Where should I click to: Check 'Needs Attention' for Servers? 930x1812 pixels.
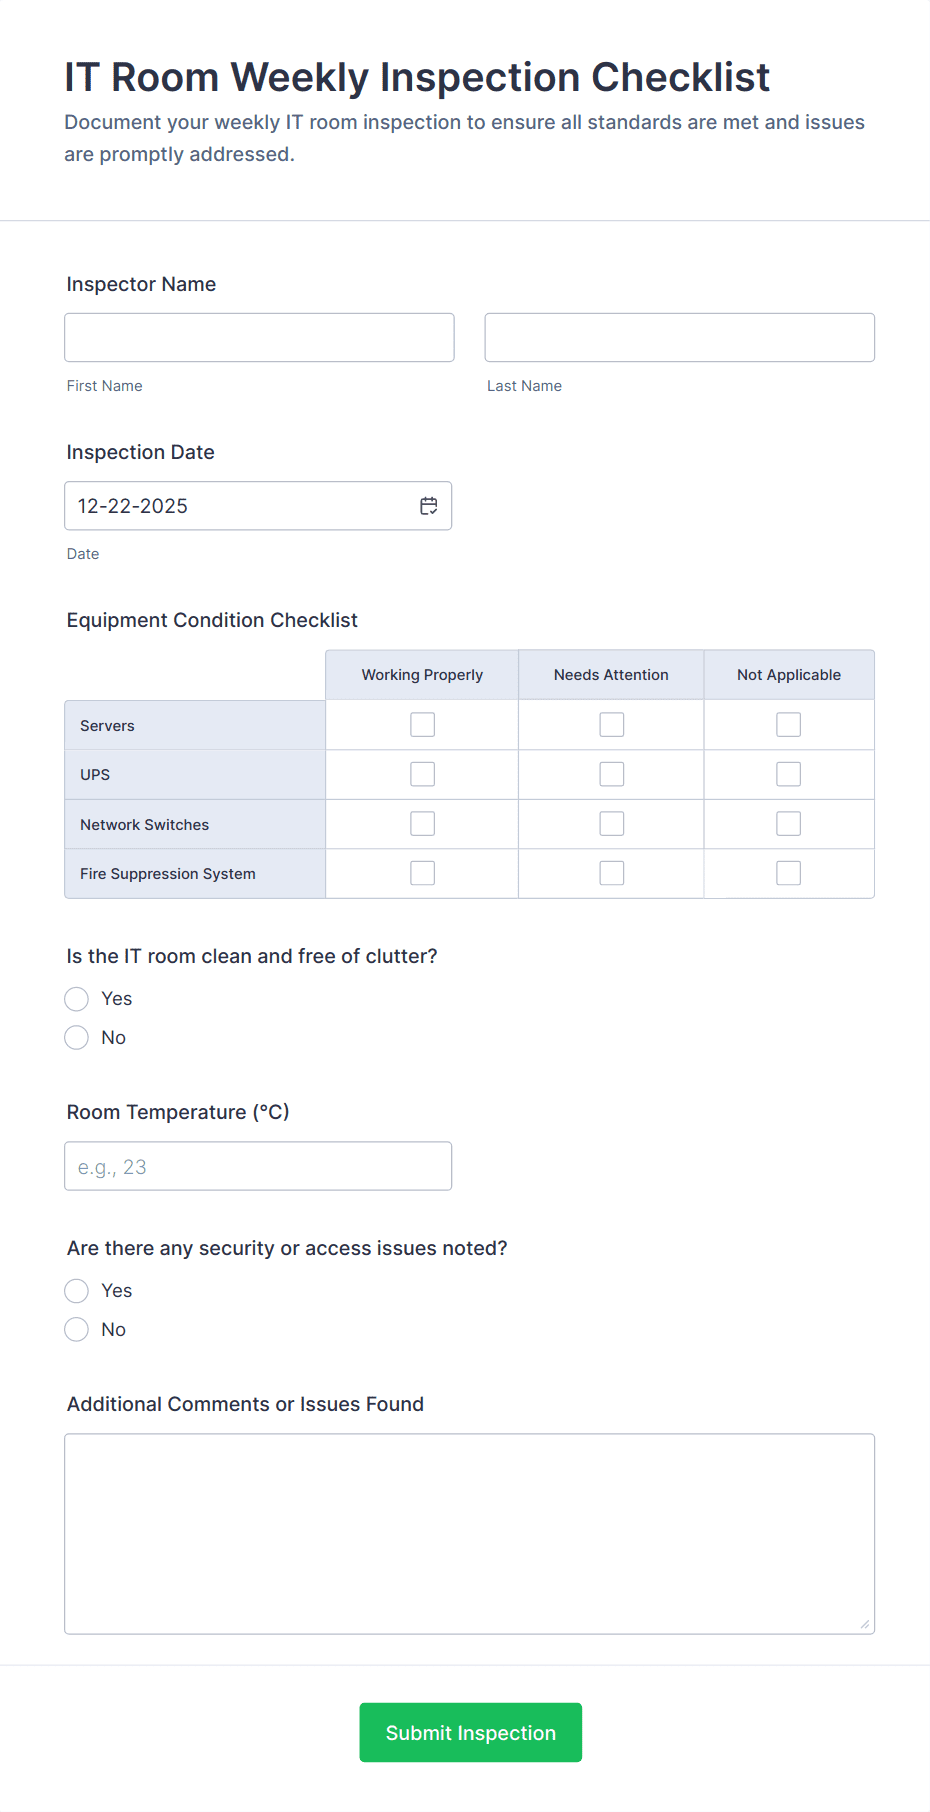pyautogui.click(x=610, y=723)
